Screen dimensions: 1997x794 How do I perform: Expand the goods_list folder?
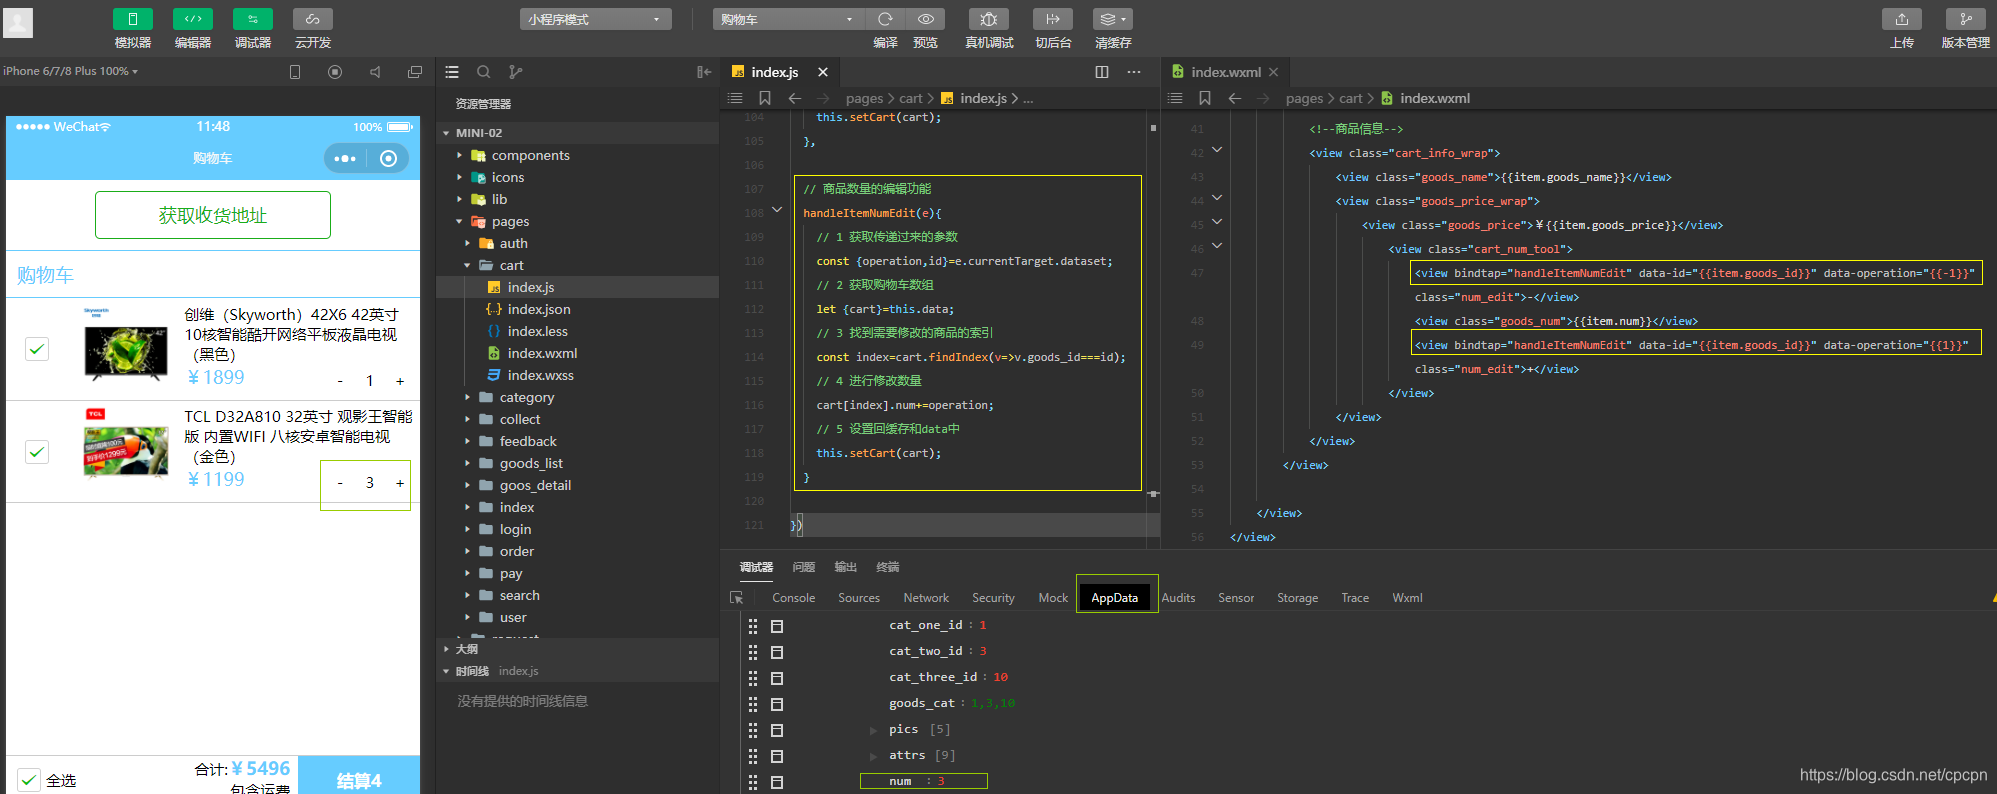pos(467,464)
